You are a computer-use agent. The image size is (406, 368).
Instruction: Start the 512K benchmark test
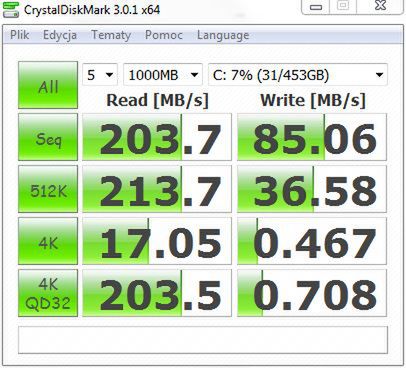coord(48,189)
